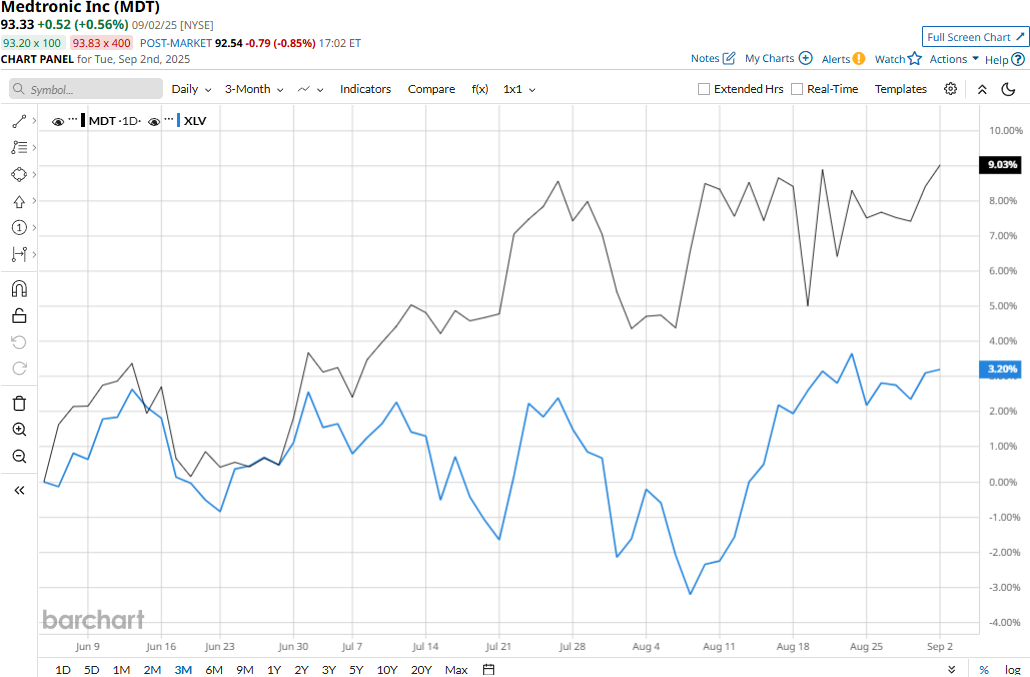Open Notes link
1030x677 pixels.
(713, 58)
